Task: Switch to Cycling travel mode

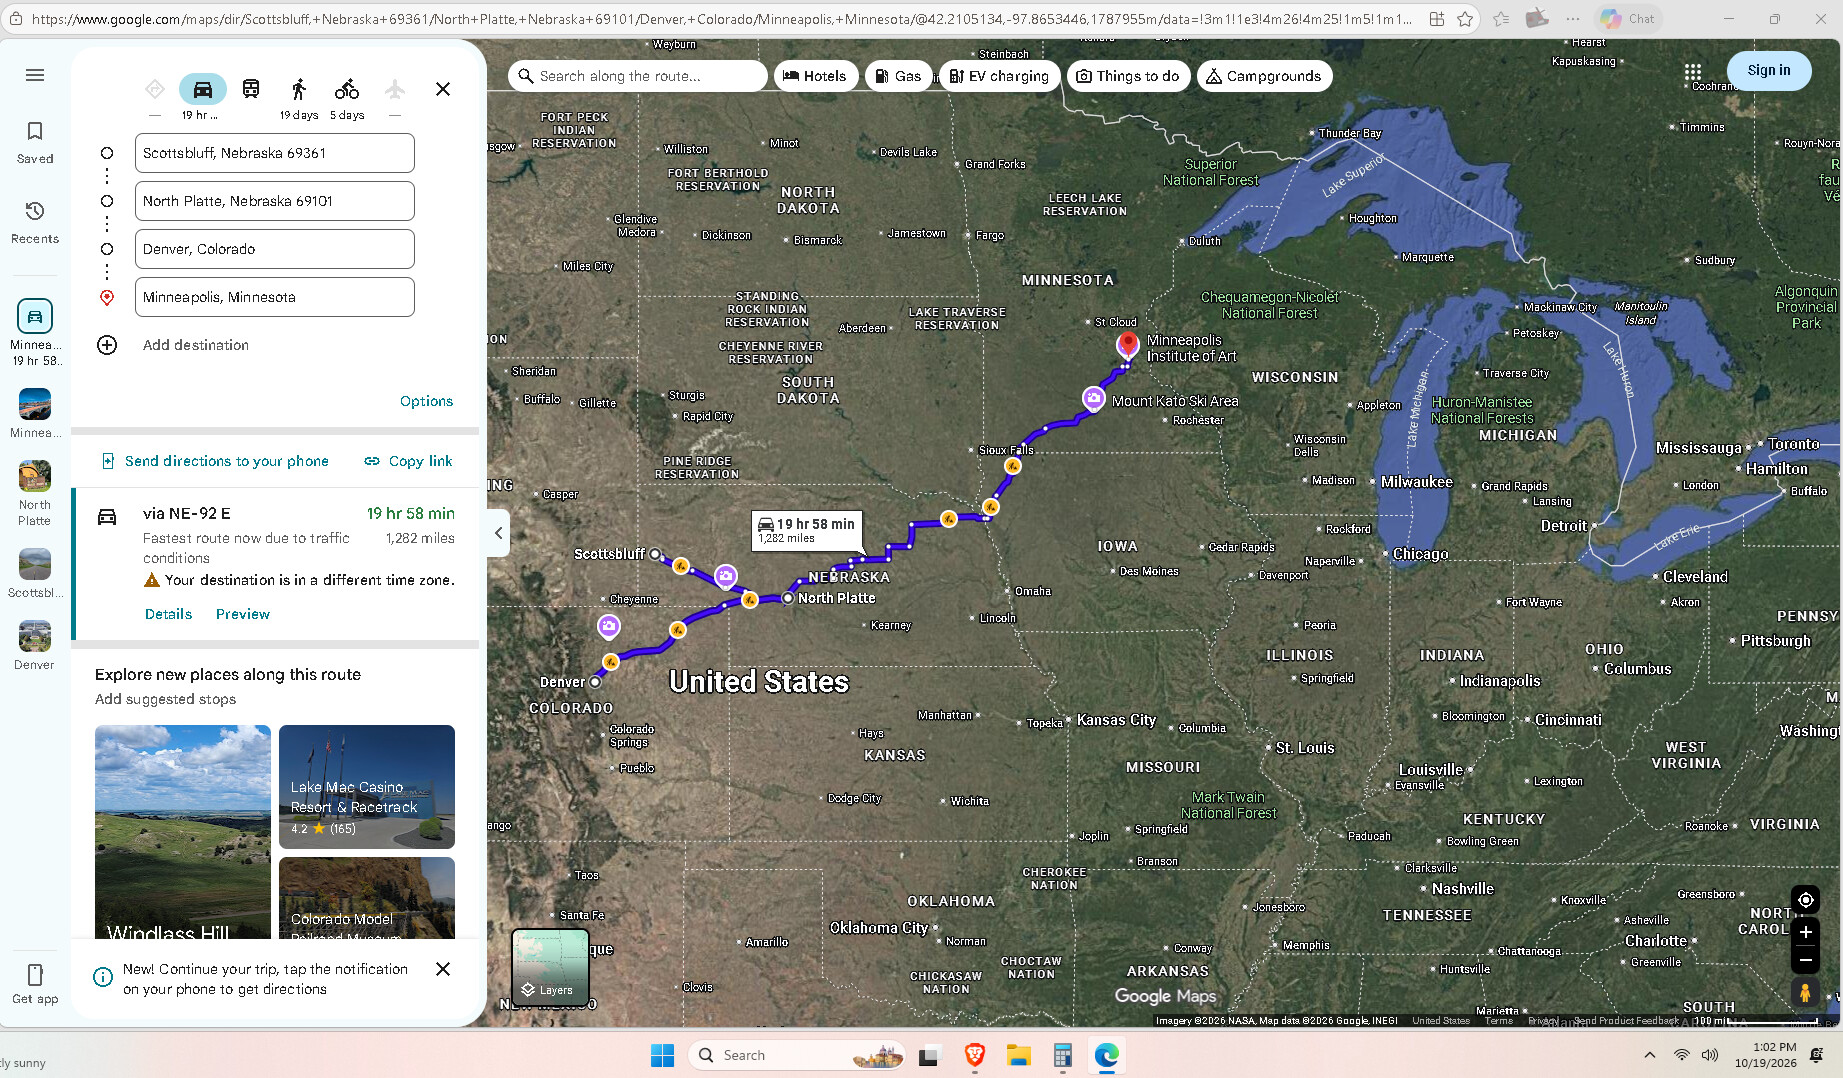Action: (x=347, y=89)
